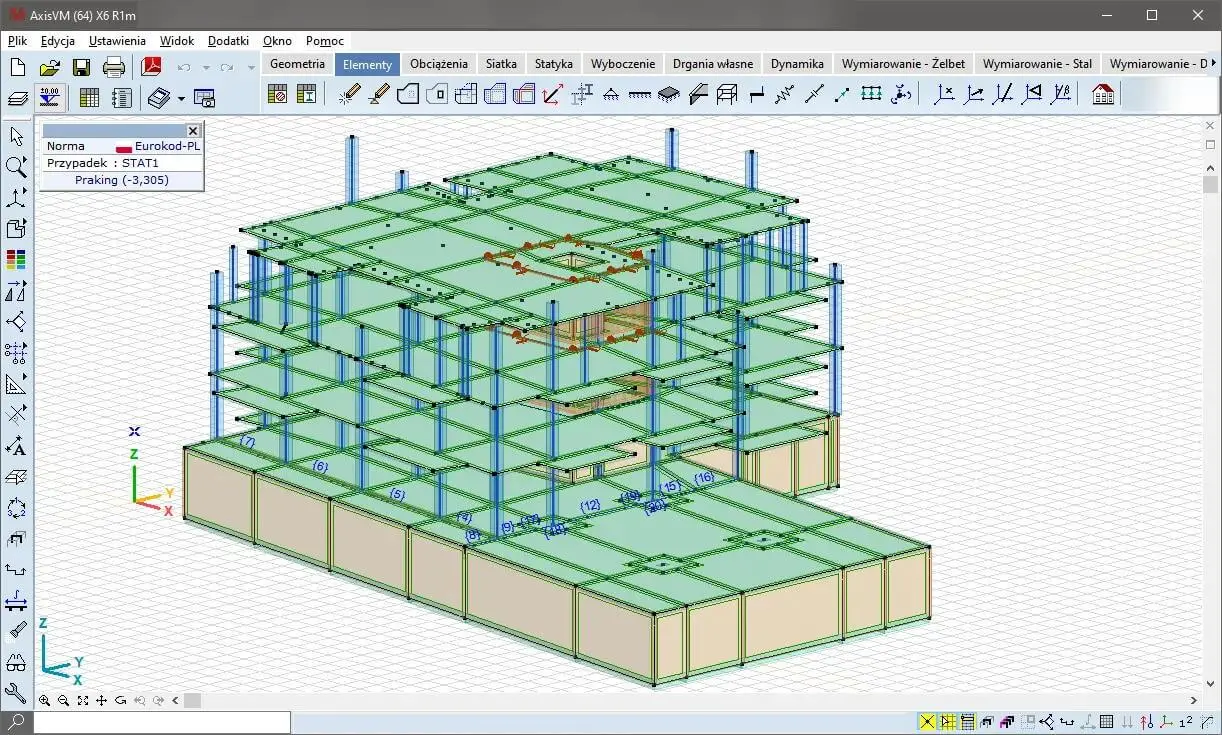Select the surface support icon
This screenshot has height=735, width=1222.
[x=668, y=95]
